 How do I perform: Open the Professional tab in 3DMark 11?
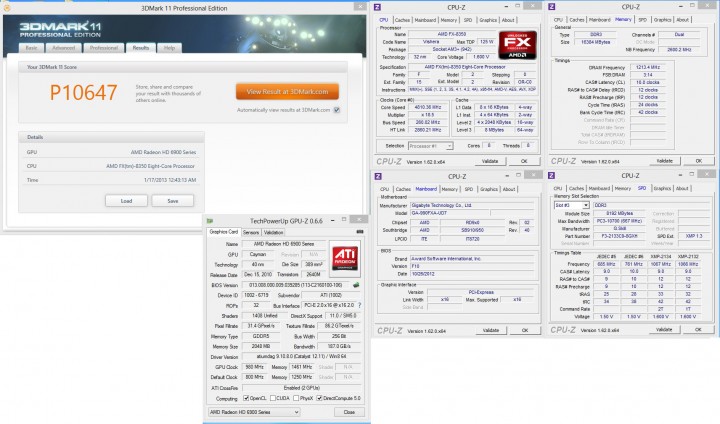(x=104, y=48)
